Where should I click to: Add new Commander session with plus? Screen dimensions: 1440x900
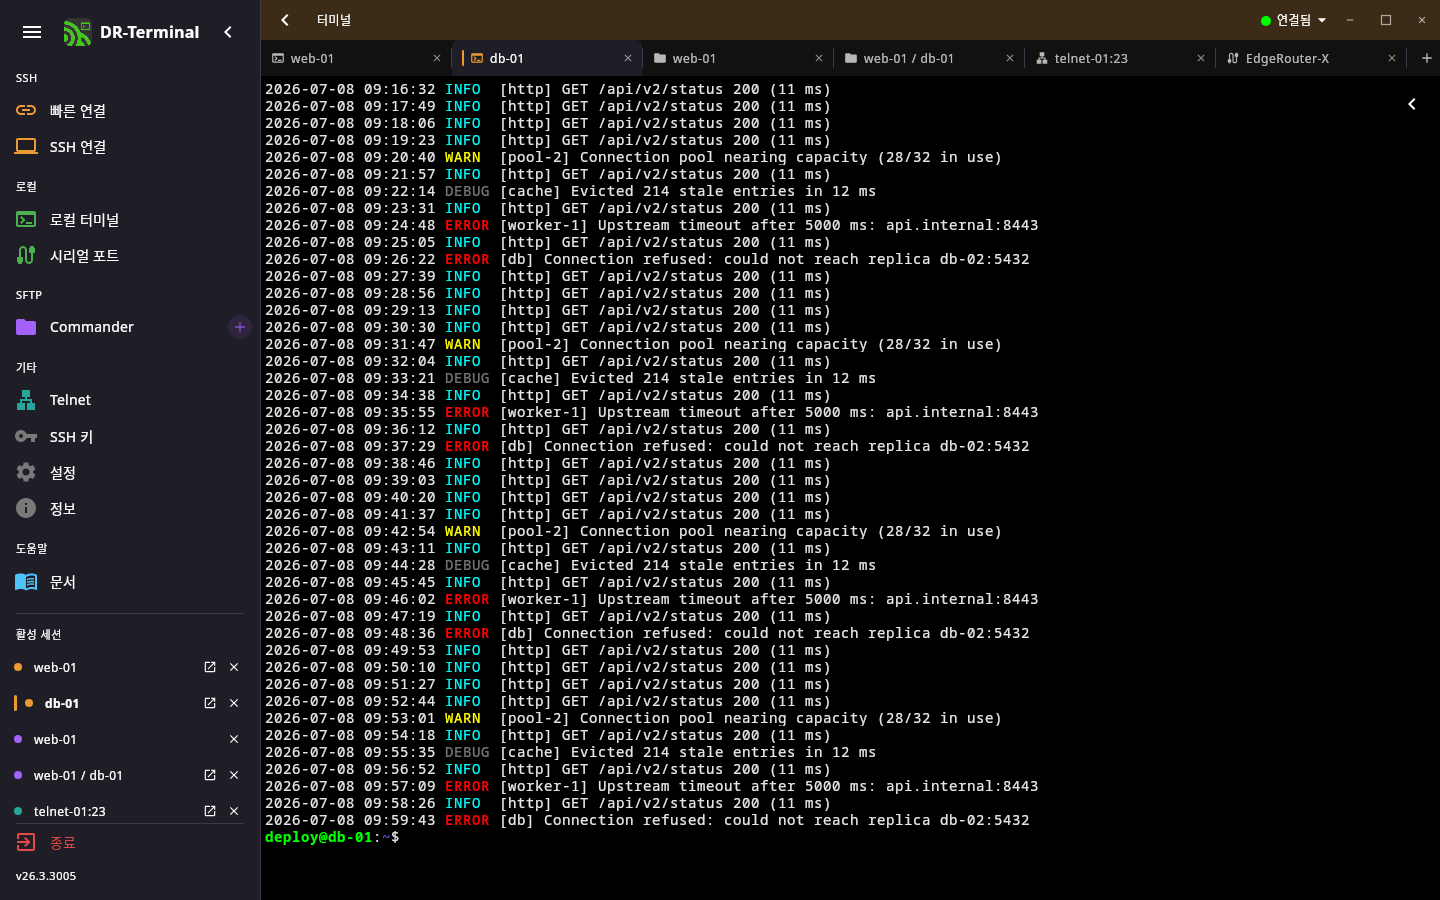[240, 327]
